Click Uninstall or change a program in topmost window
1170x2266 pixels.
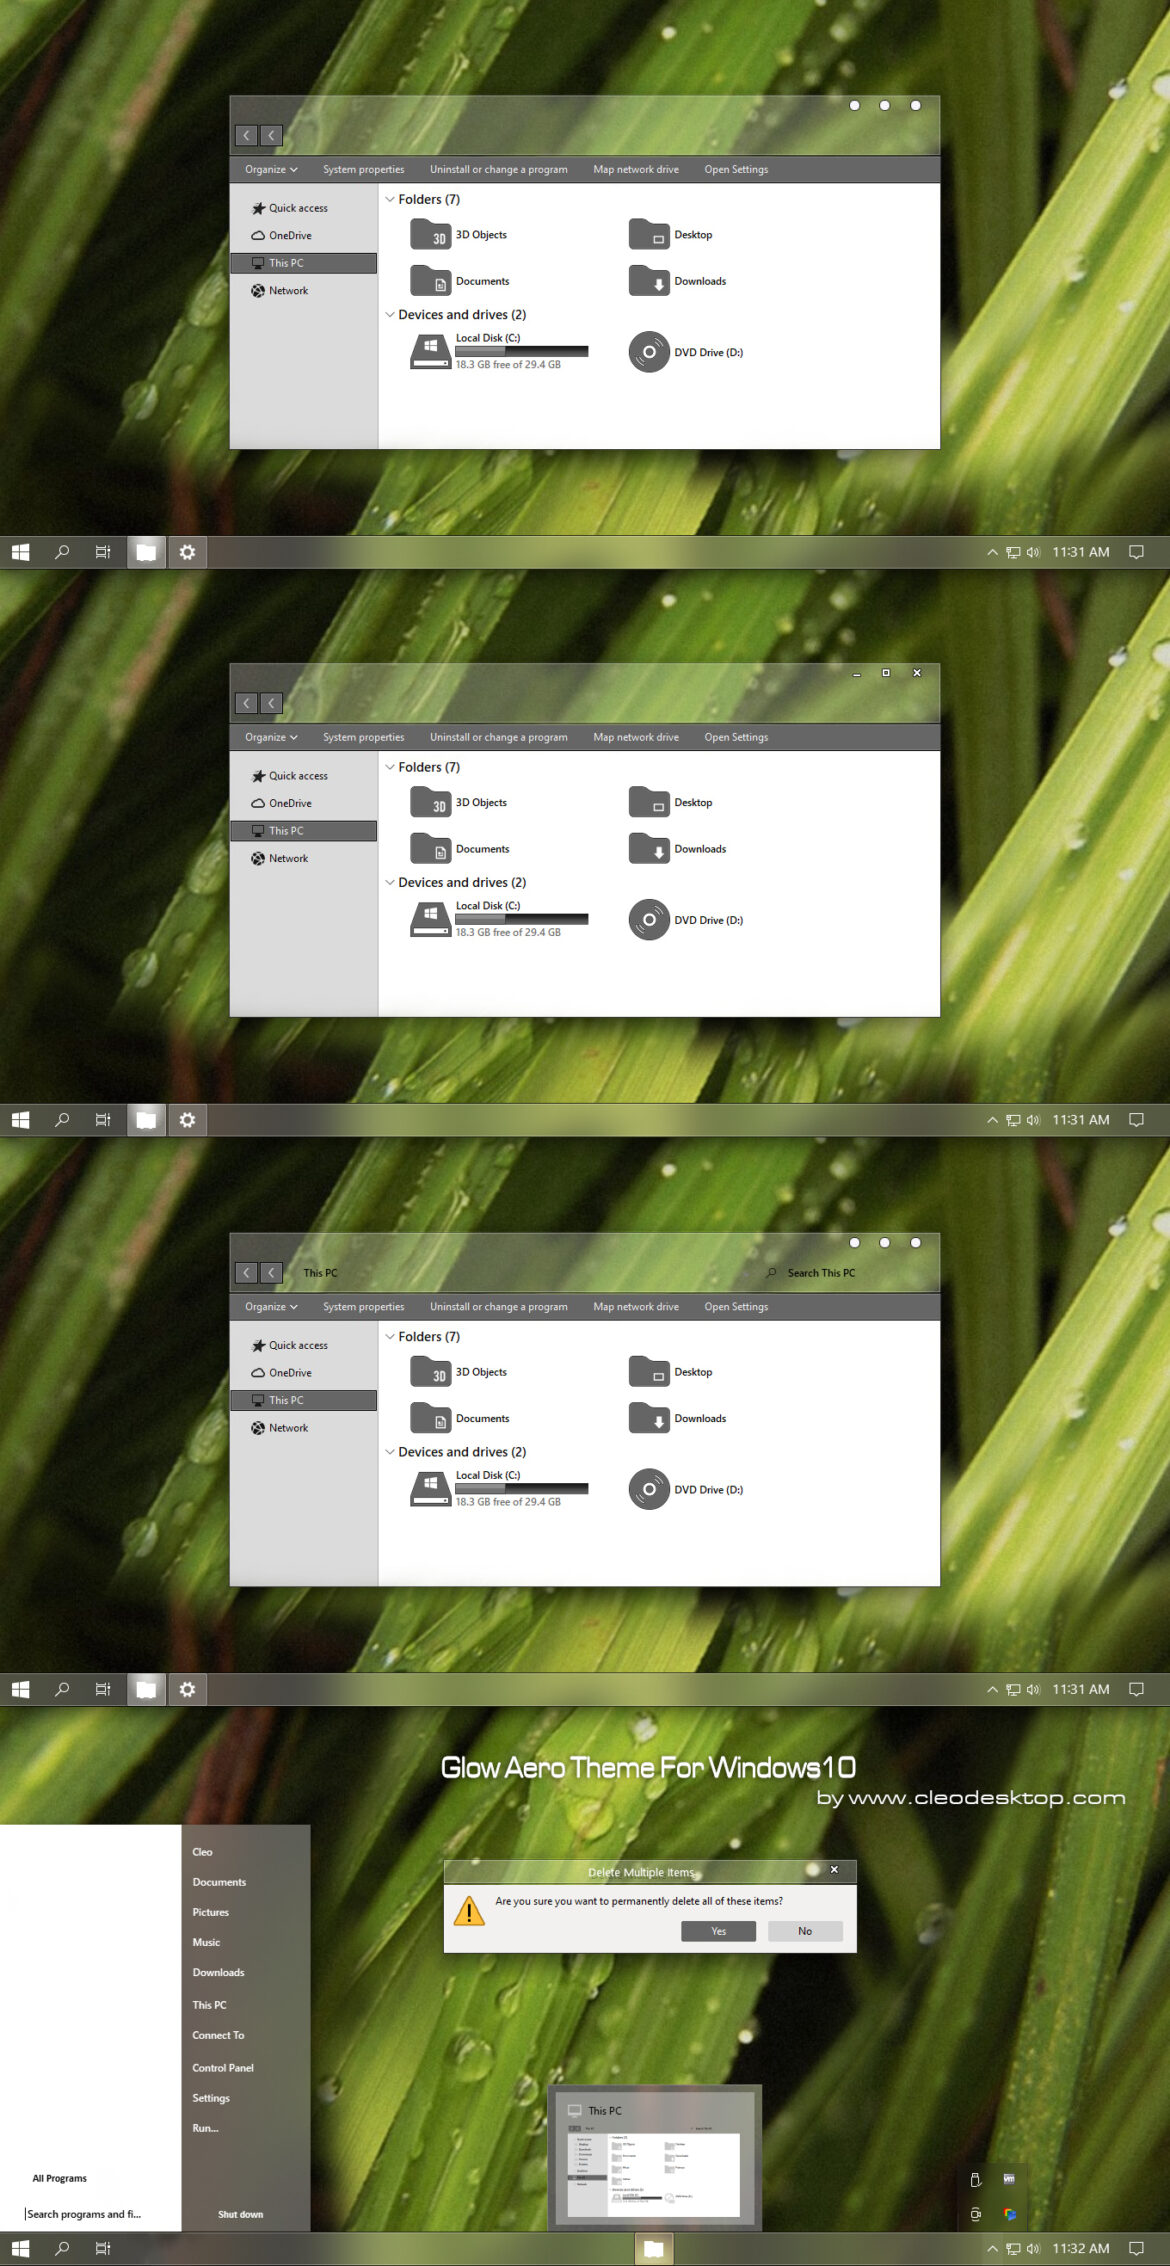(x=499, y=170)
